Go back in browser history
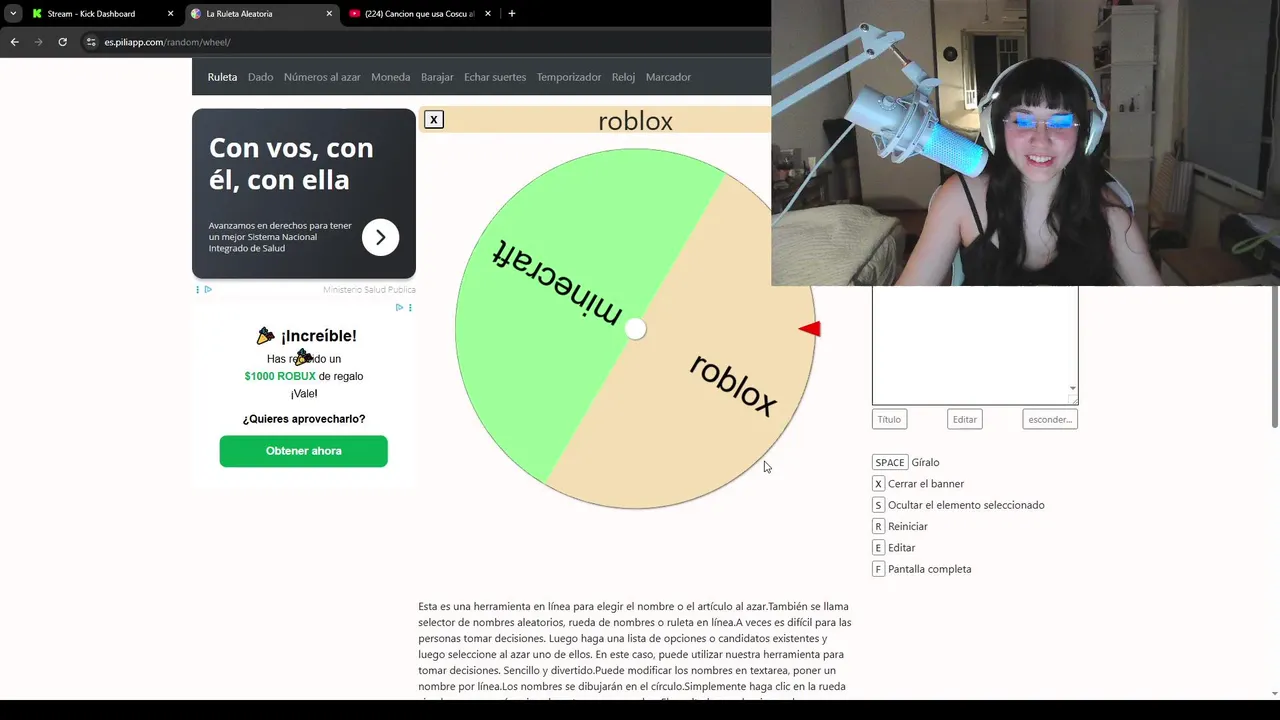The height and width of the screenshot is (720, 1280). point(14,42)
